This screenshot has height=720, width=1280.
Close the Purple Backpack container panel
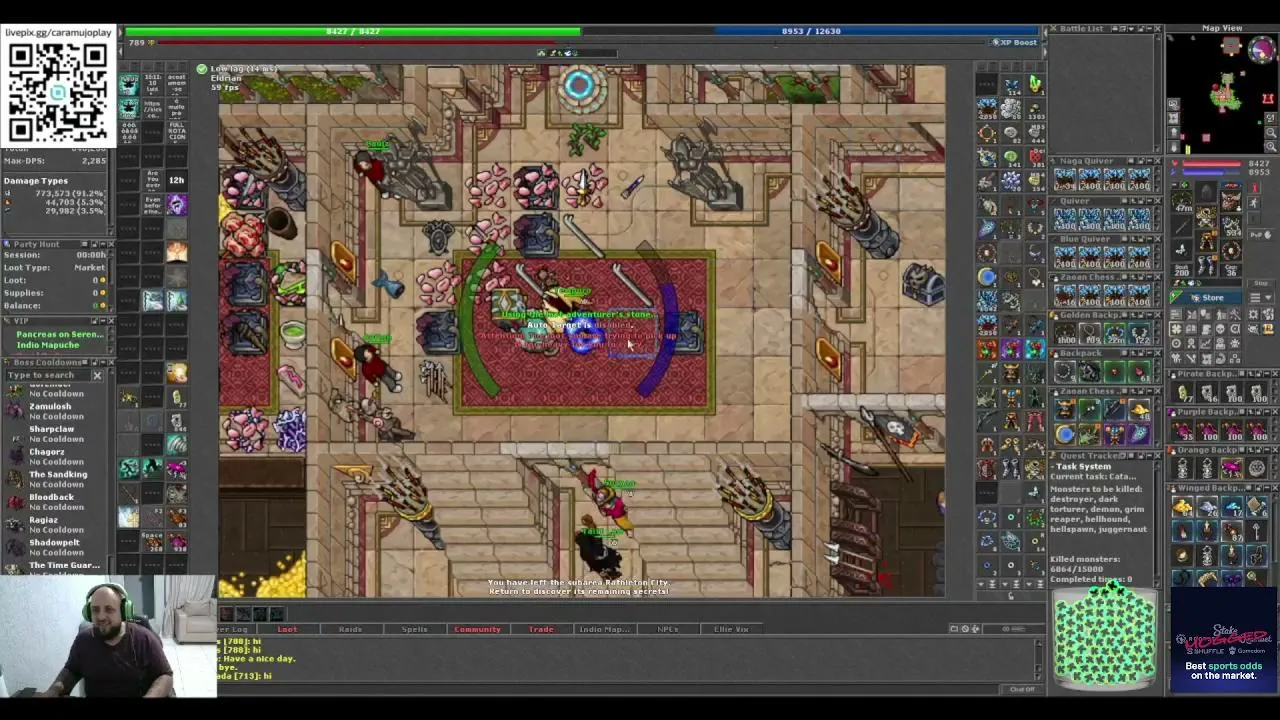1275,411
